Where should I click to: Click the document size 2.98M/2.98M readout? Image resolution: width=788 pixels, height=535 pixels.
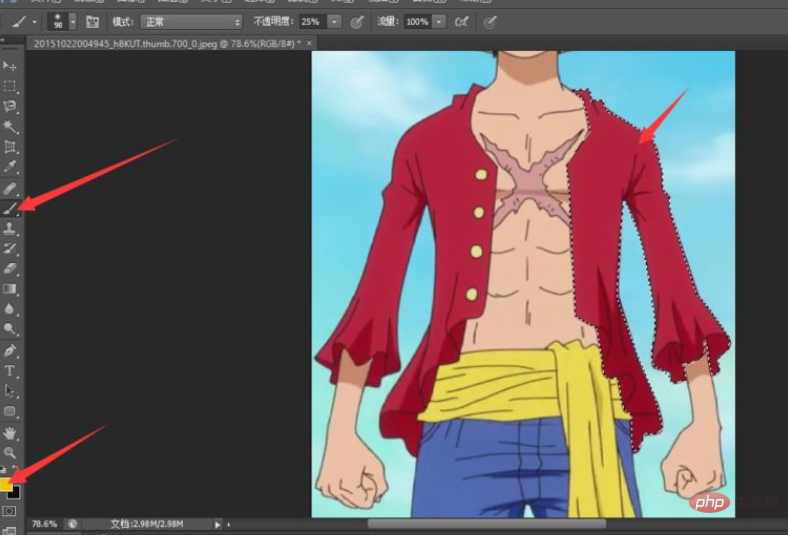point(146,524)
